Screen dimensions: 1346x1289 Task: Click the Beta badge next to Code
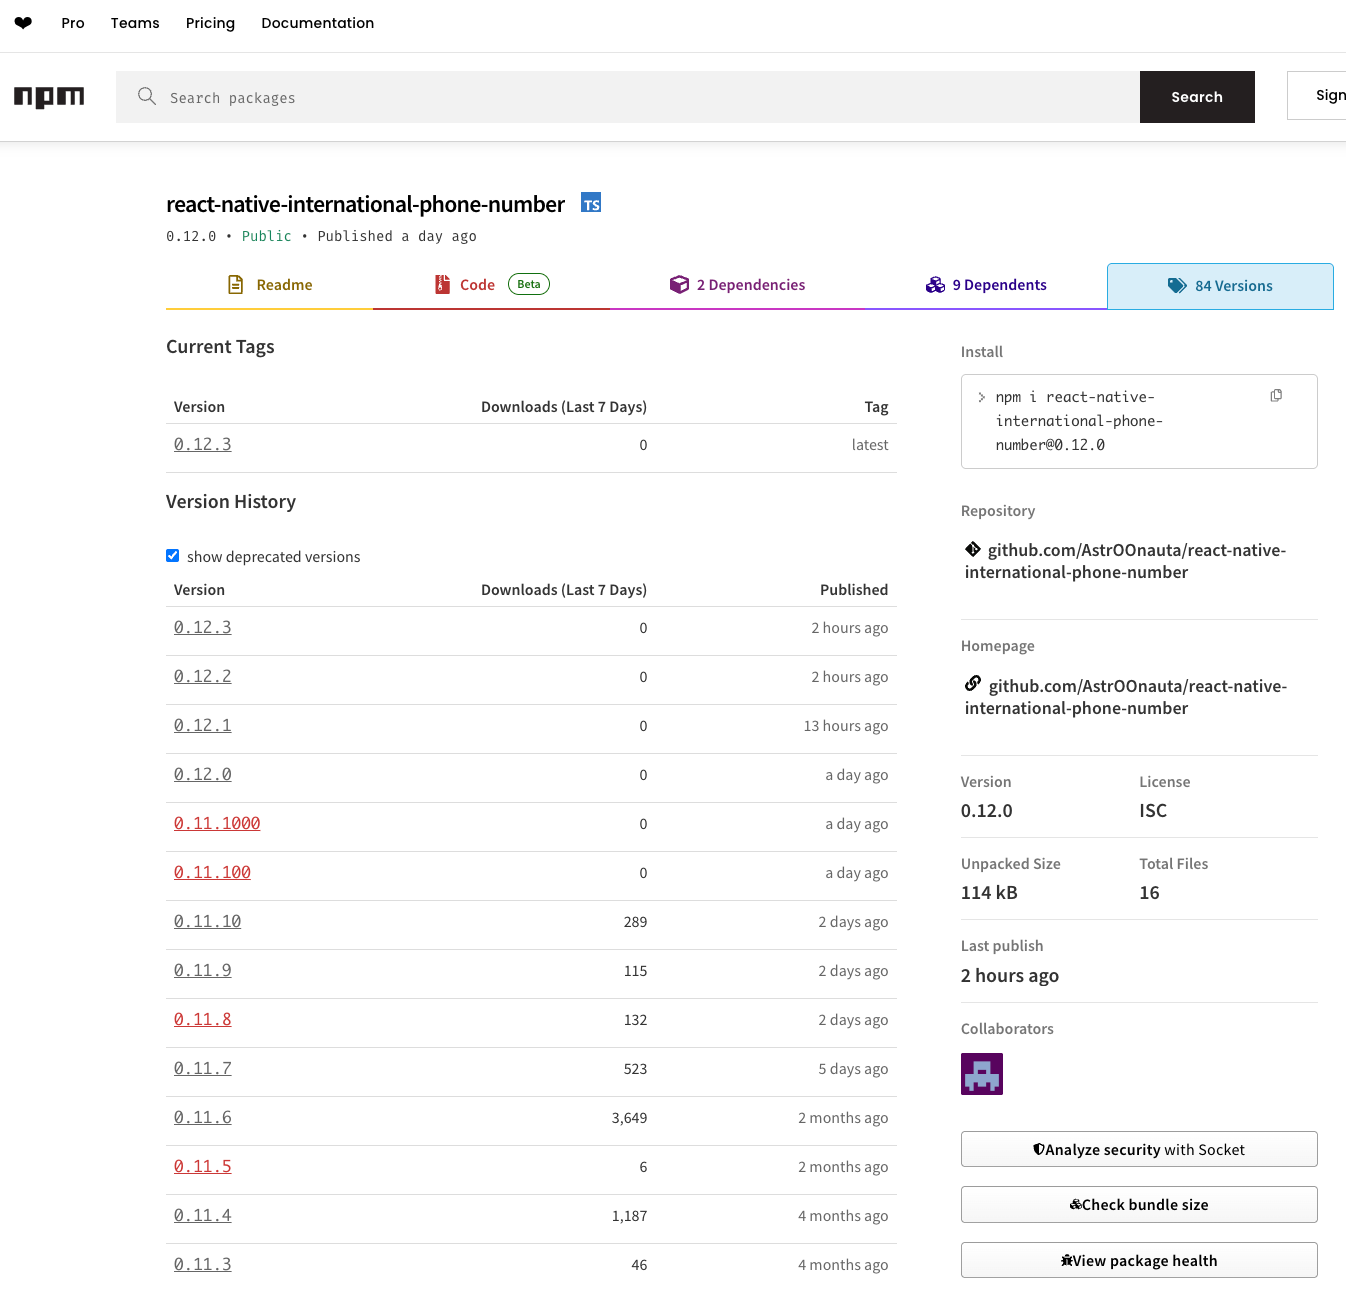529,284
